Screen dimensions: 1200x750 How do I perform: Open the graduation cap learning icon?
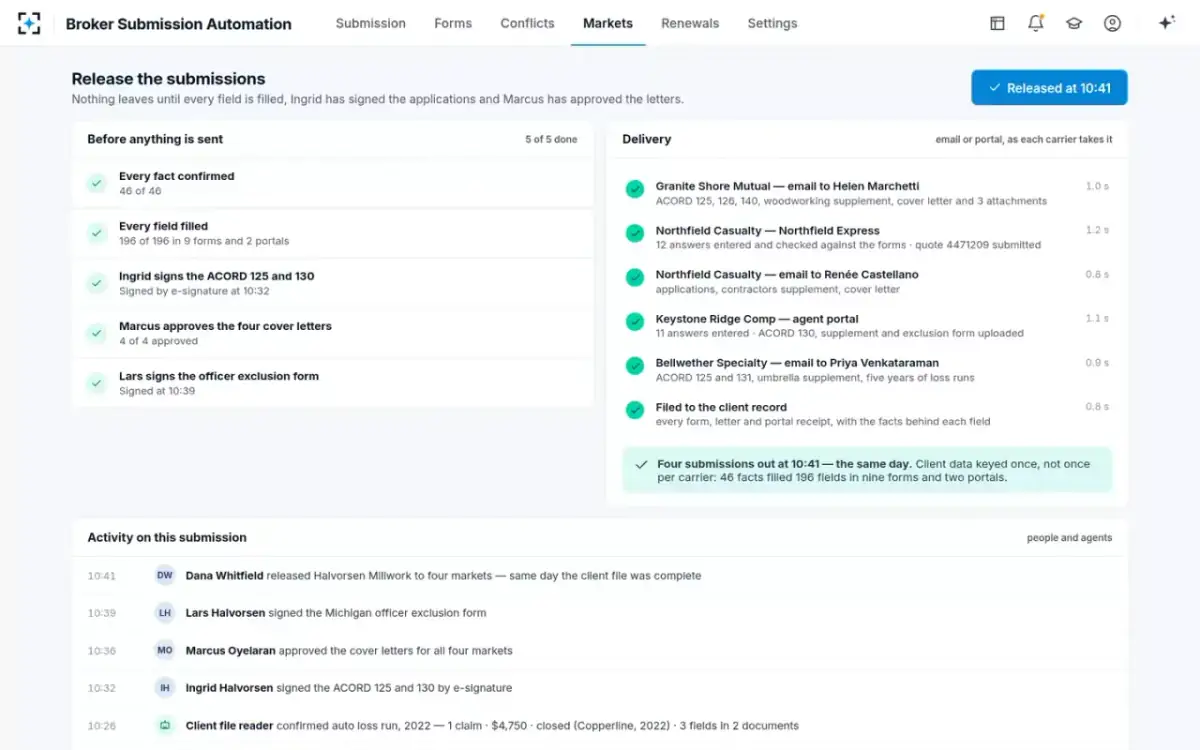tap(1074, 23)
